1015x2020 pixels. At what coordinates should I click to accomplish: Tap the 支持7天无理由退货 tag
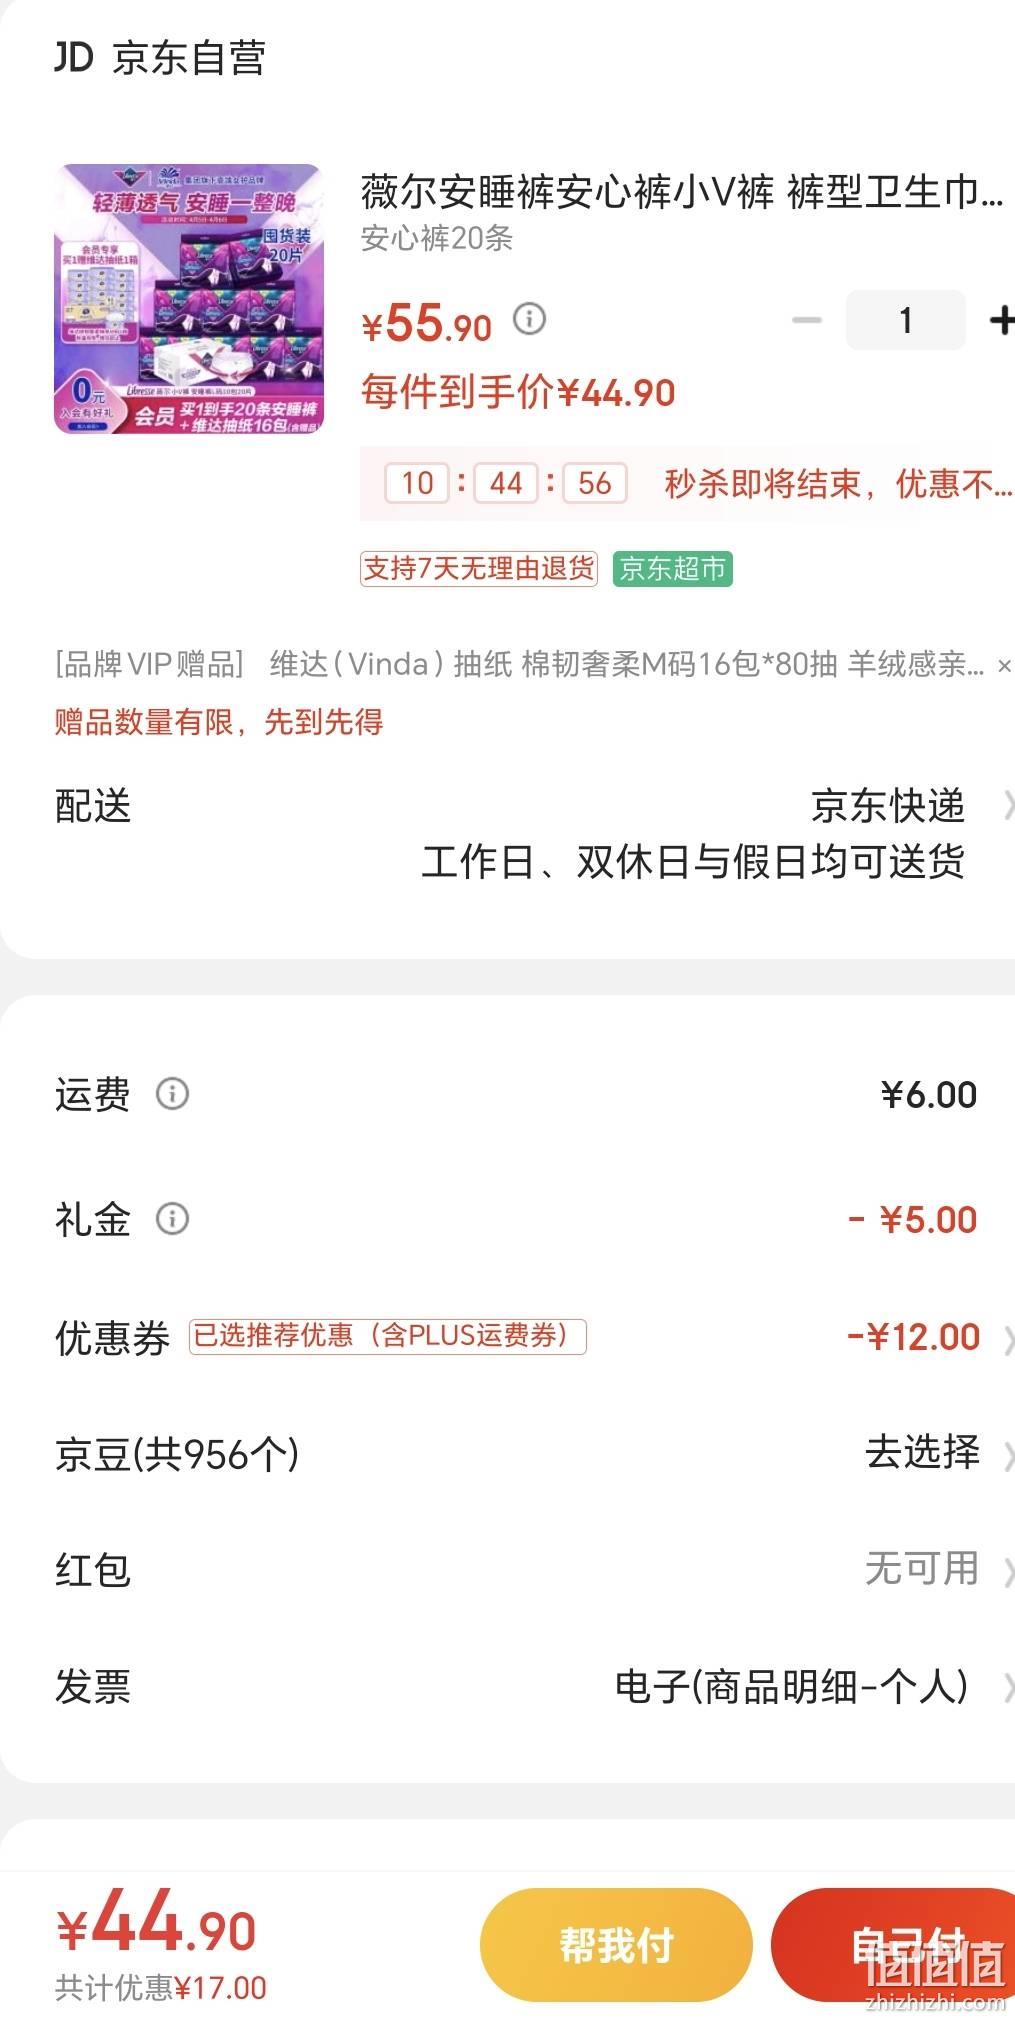(479, 569)
